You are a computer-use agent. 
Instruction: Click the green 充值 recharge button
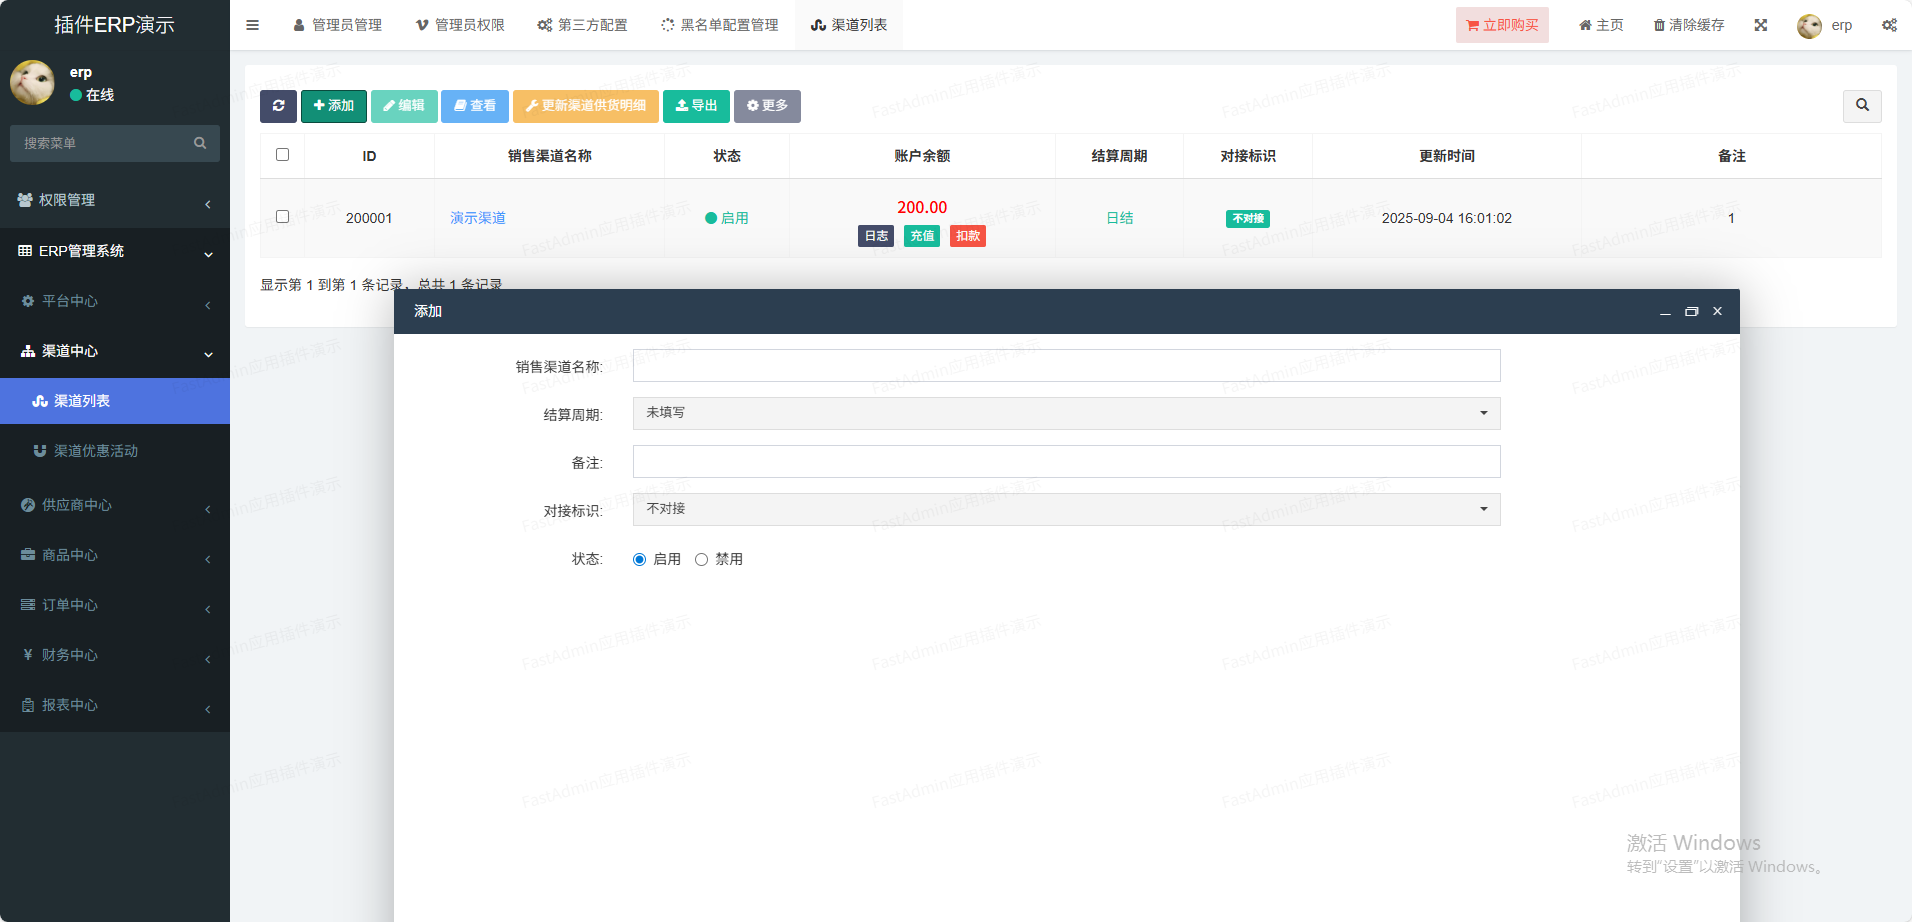click(x=921, y=236)
